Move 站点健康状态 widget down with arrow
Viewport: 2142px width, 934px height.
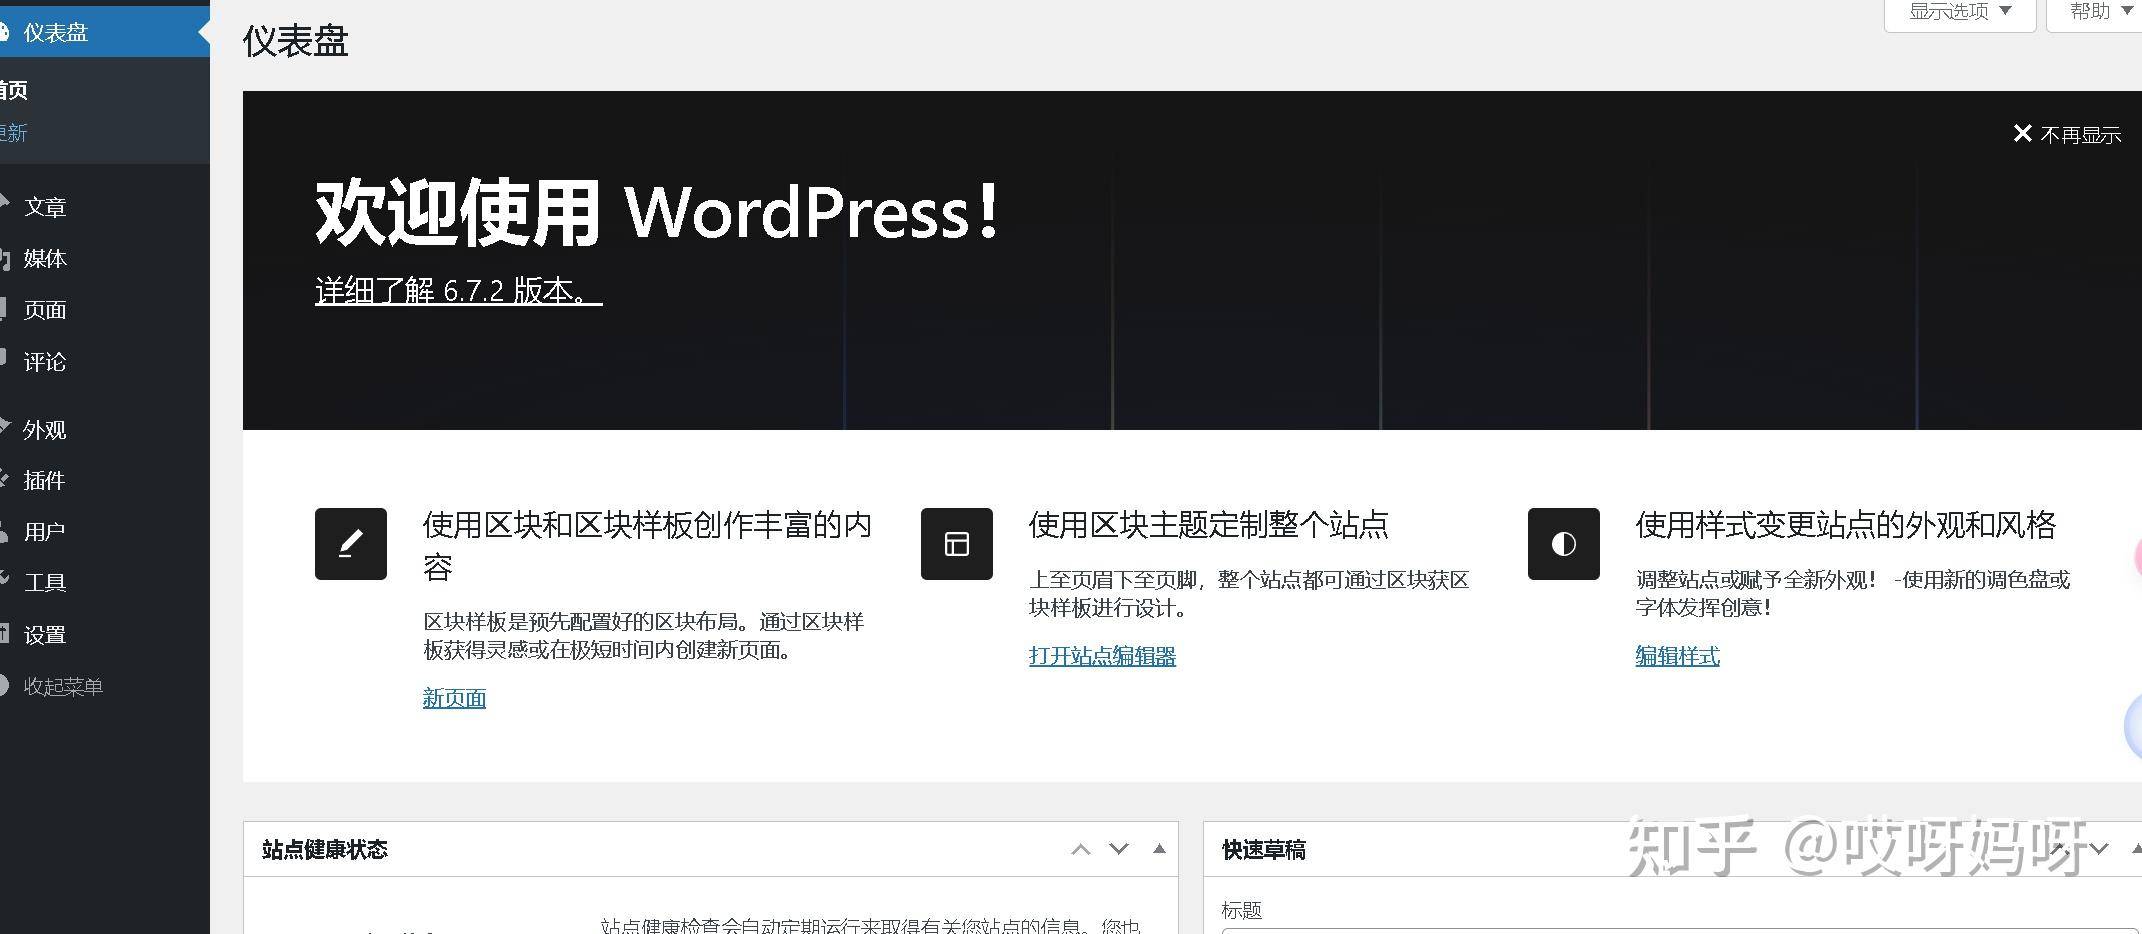click(1119, 849)
